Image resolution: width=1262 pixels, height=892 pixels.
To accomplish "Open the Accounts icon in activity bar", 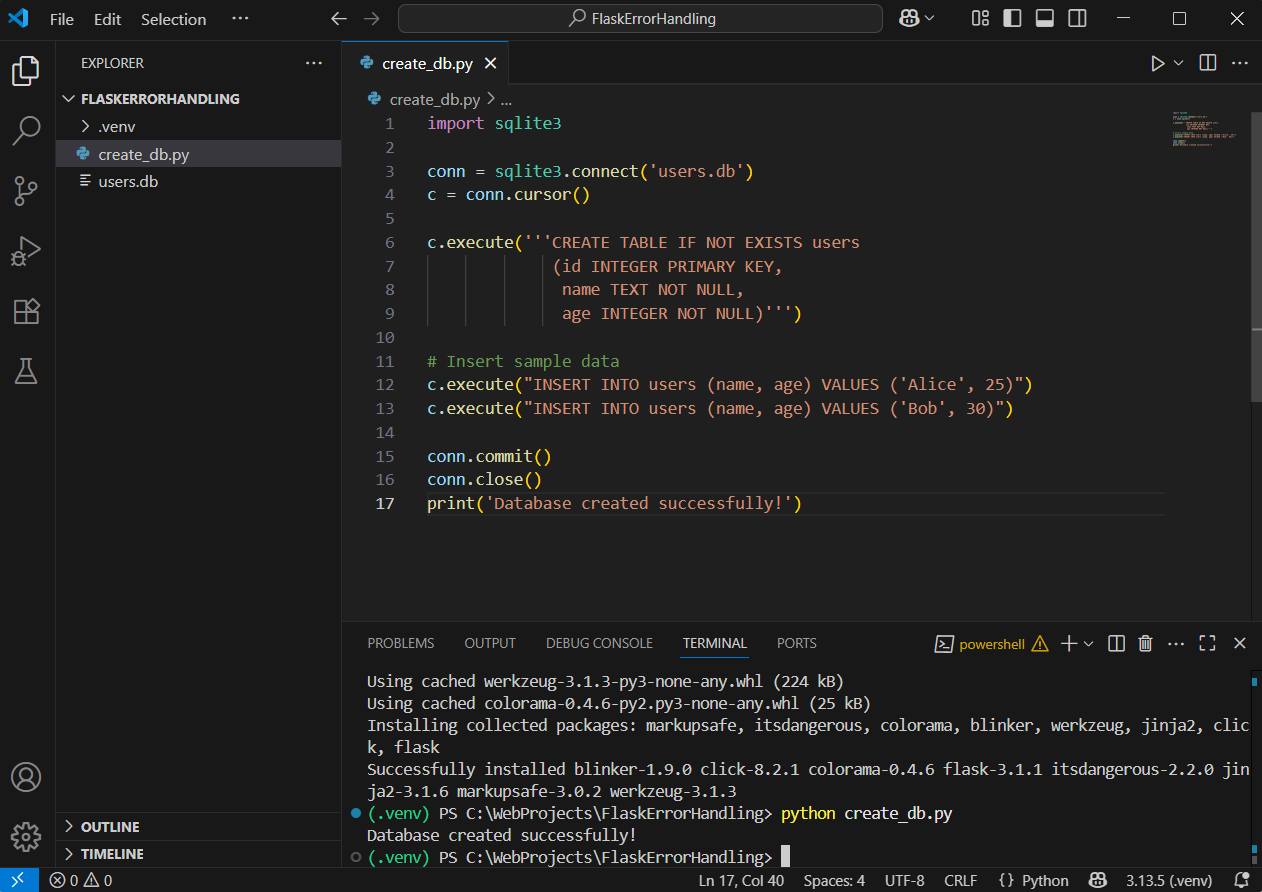I will [x=26, y=777].
